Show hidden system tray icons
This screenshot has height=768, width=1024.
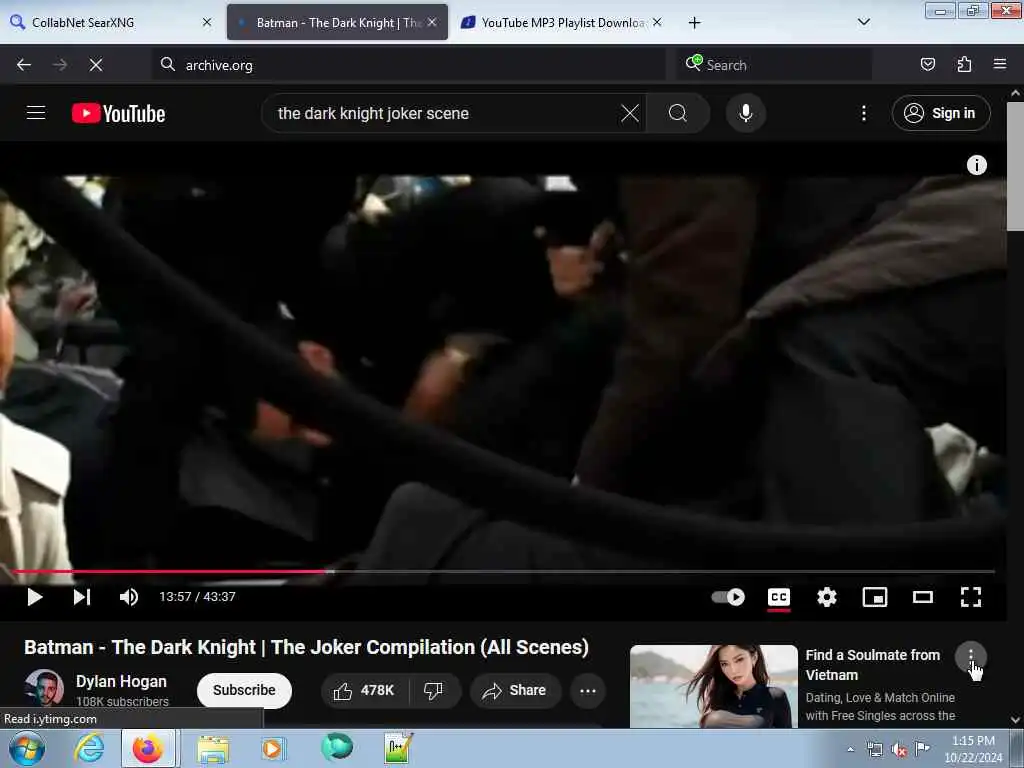pos(850,749)
